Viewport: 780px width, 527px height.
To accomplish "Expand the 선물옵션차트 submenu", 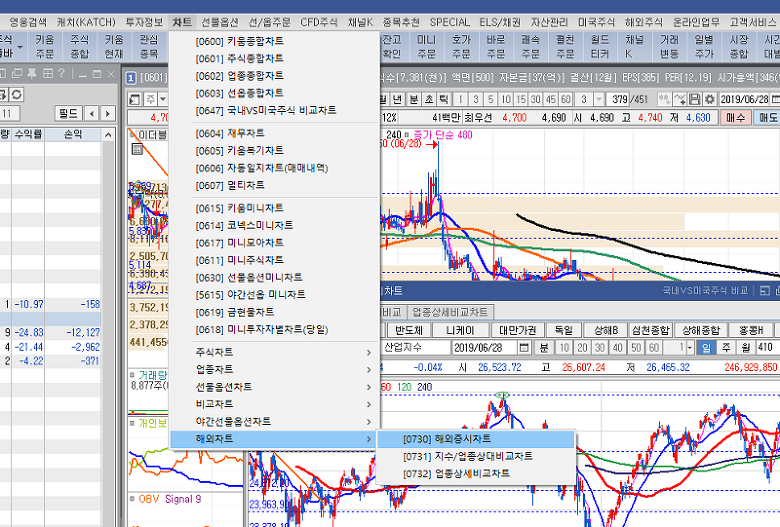I will point(275,387).
